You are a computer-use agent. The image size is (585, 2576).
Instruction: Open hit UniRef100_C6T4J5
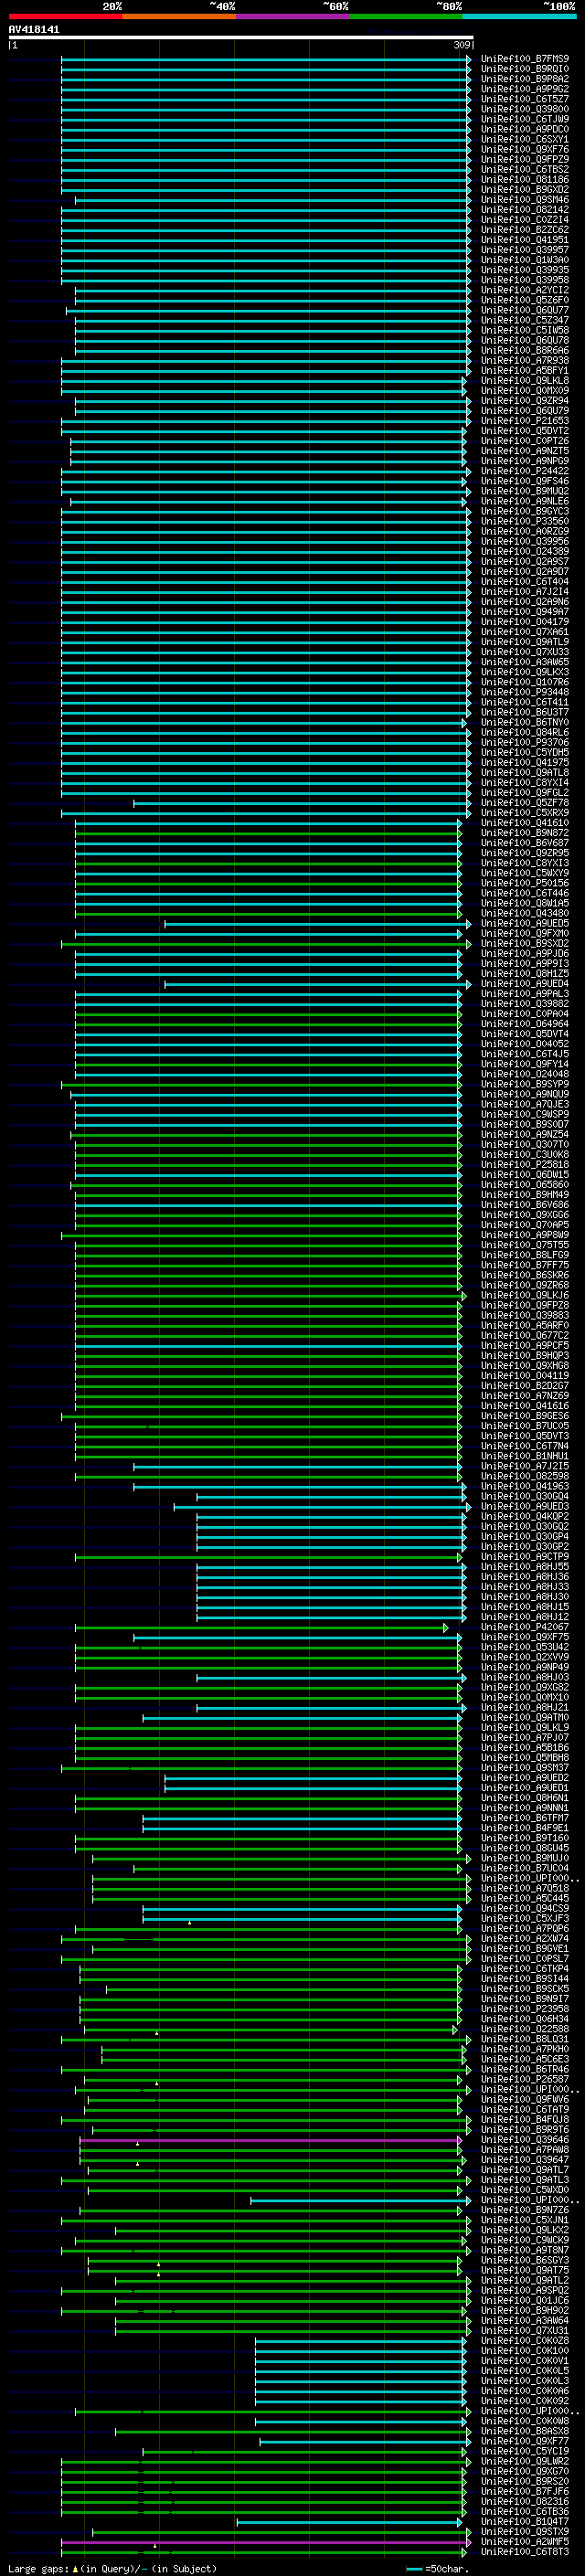[525, 1054]
